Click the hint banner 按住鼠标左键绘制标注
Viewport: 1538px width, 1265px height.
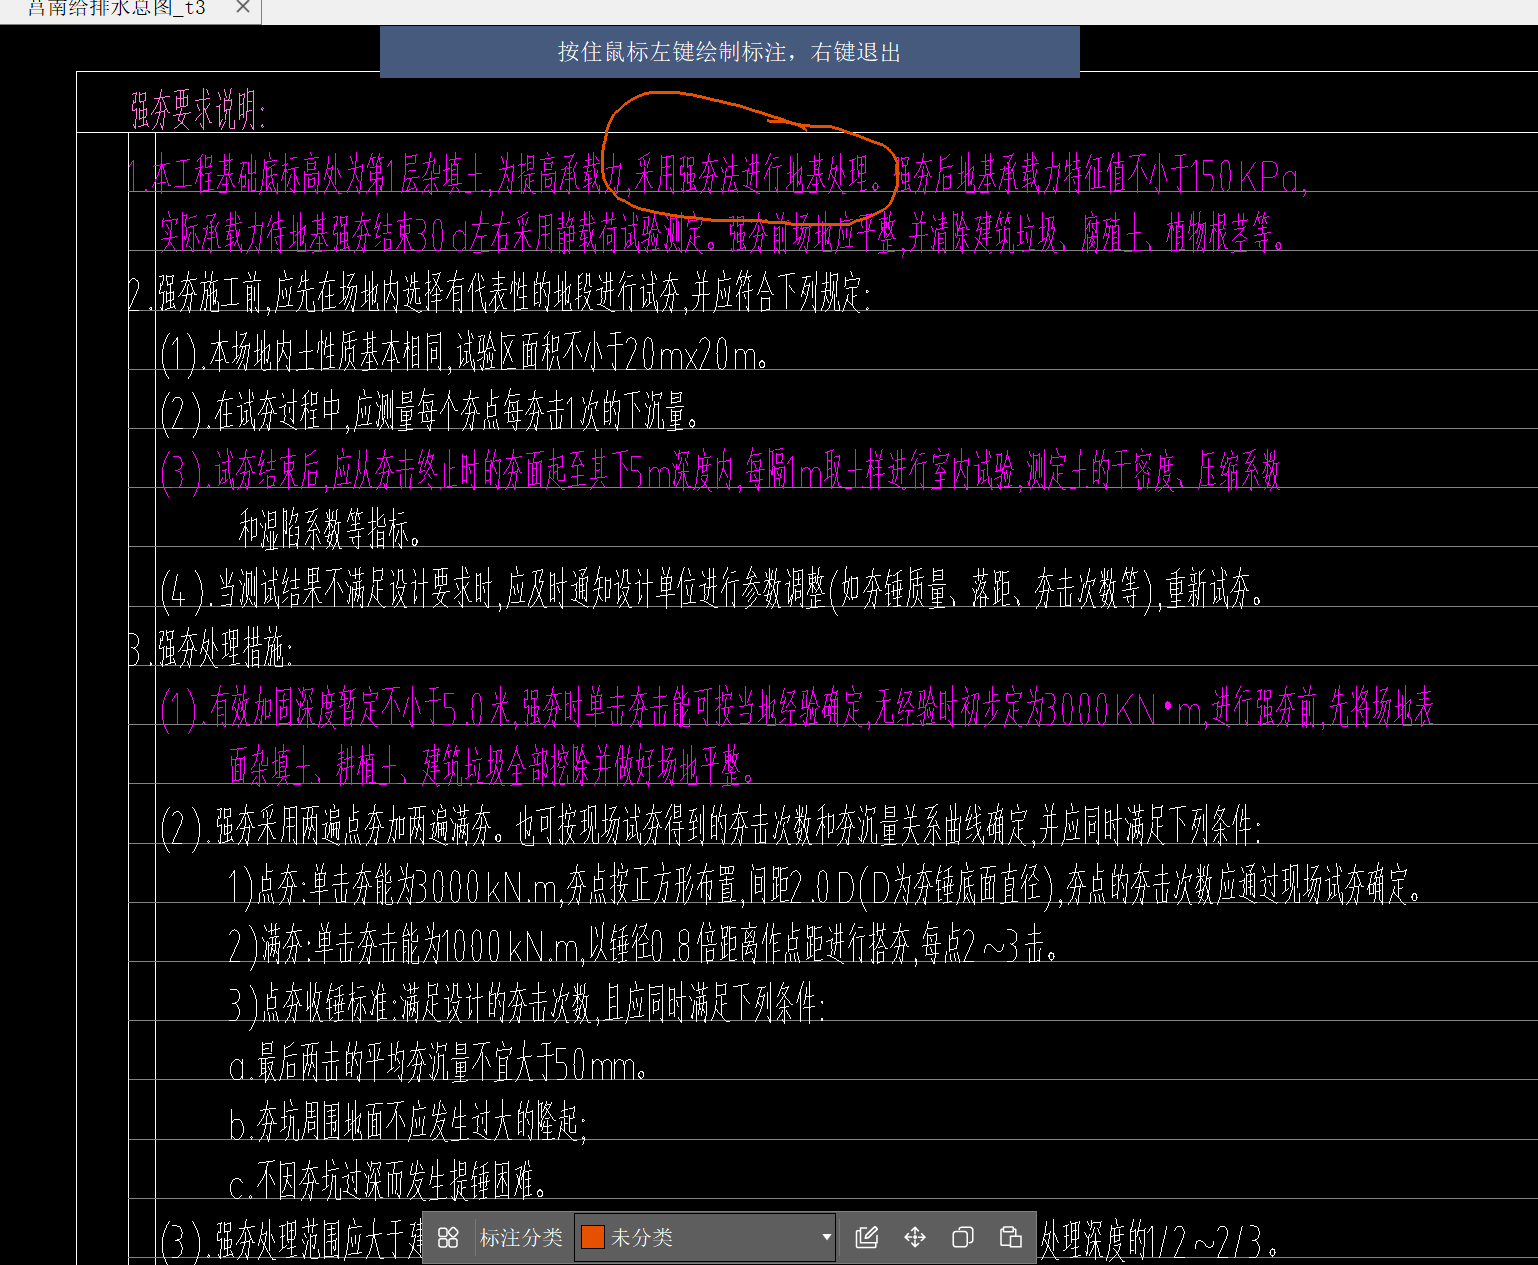730,52
